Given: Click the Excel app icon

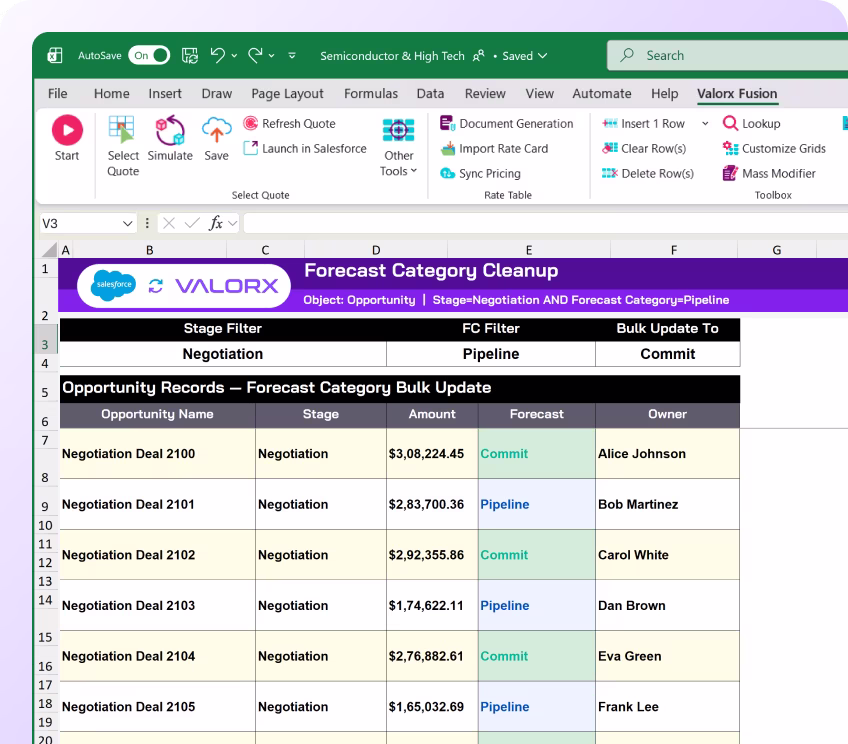Looking at the screenshot, I should point(55,55).
